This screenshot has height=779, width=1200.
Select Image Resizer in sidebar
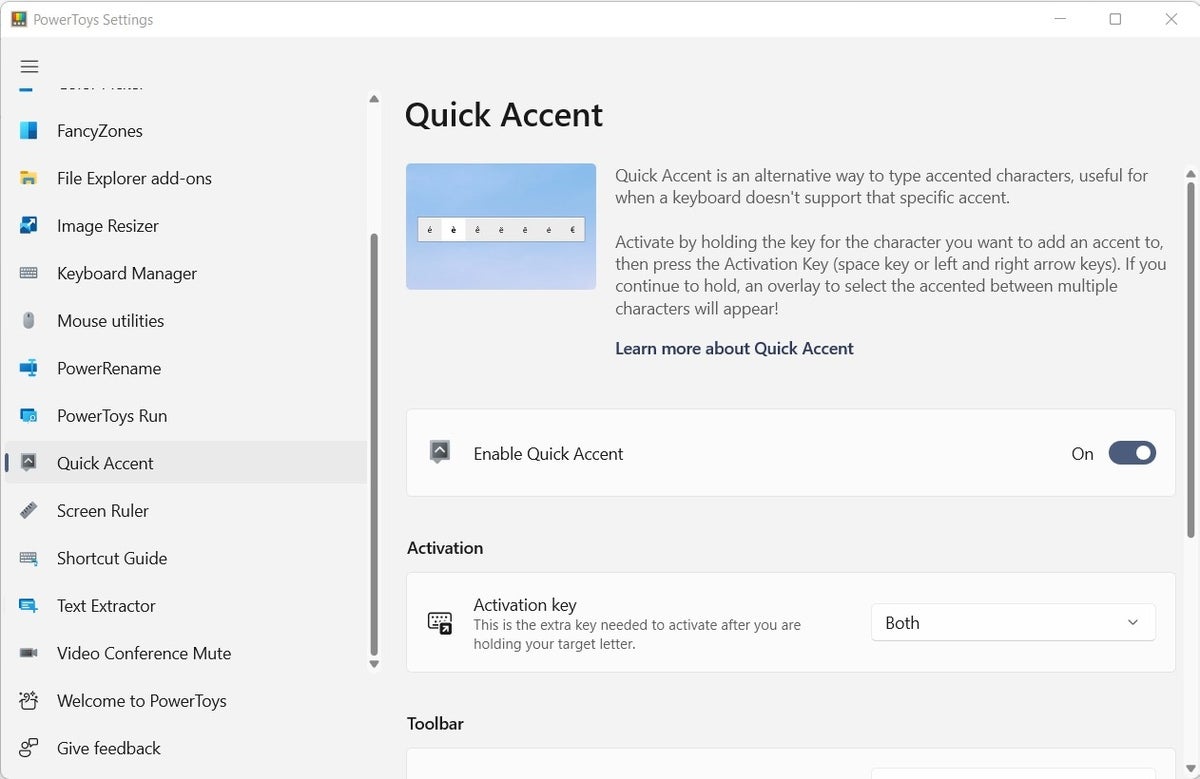(x=186, y=226)
